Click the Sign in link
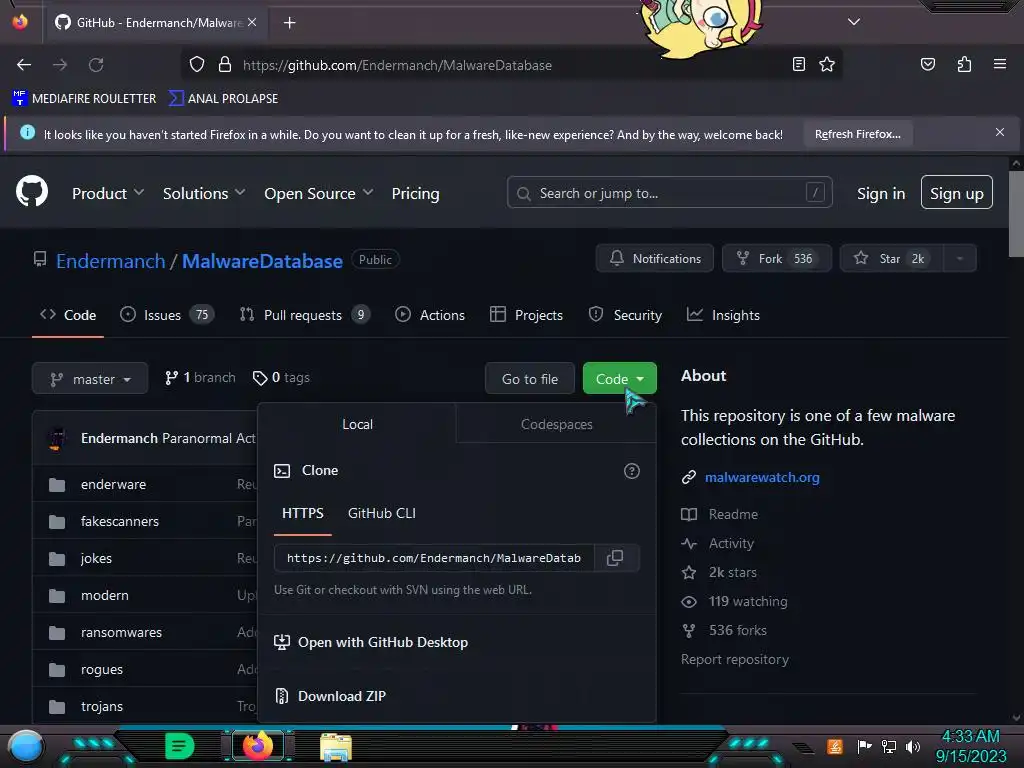This screenshot has height=768, width=1024. click(x=880, y=194)
